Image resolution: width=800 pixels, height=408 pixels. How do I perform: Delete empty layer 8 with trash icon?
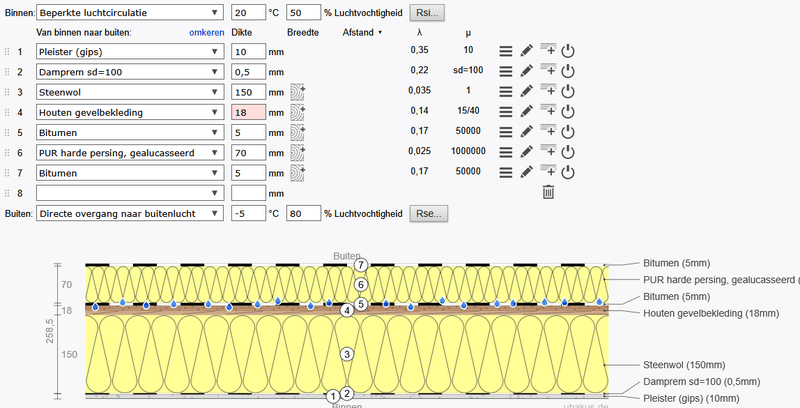point(548,192)
